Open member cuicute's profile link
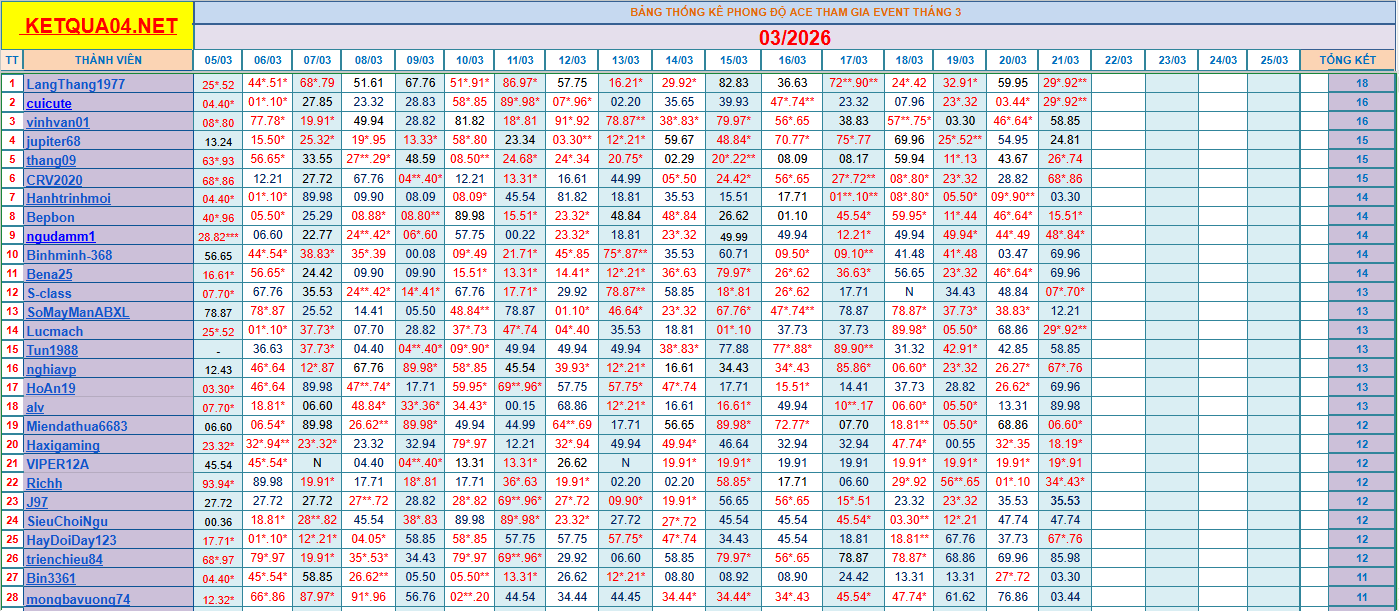The width and height of the screenshot is (1399, 611). pyautogui.click(x=49, y=104)
